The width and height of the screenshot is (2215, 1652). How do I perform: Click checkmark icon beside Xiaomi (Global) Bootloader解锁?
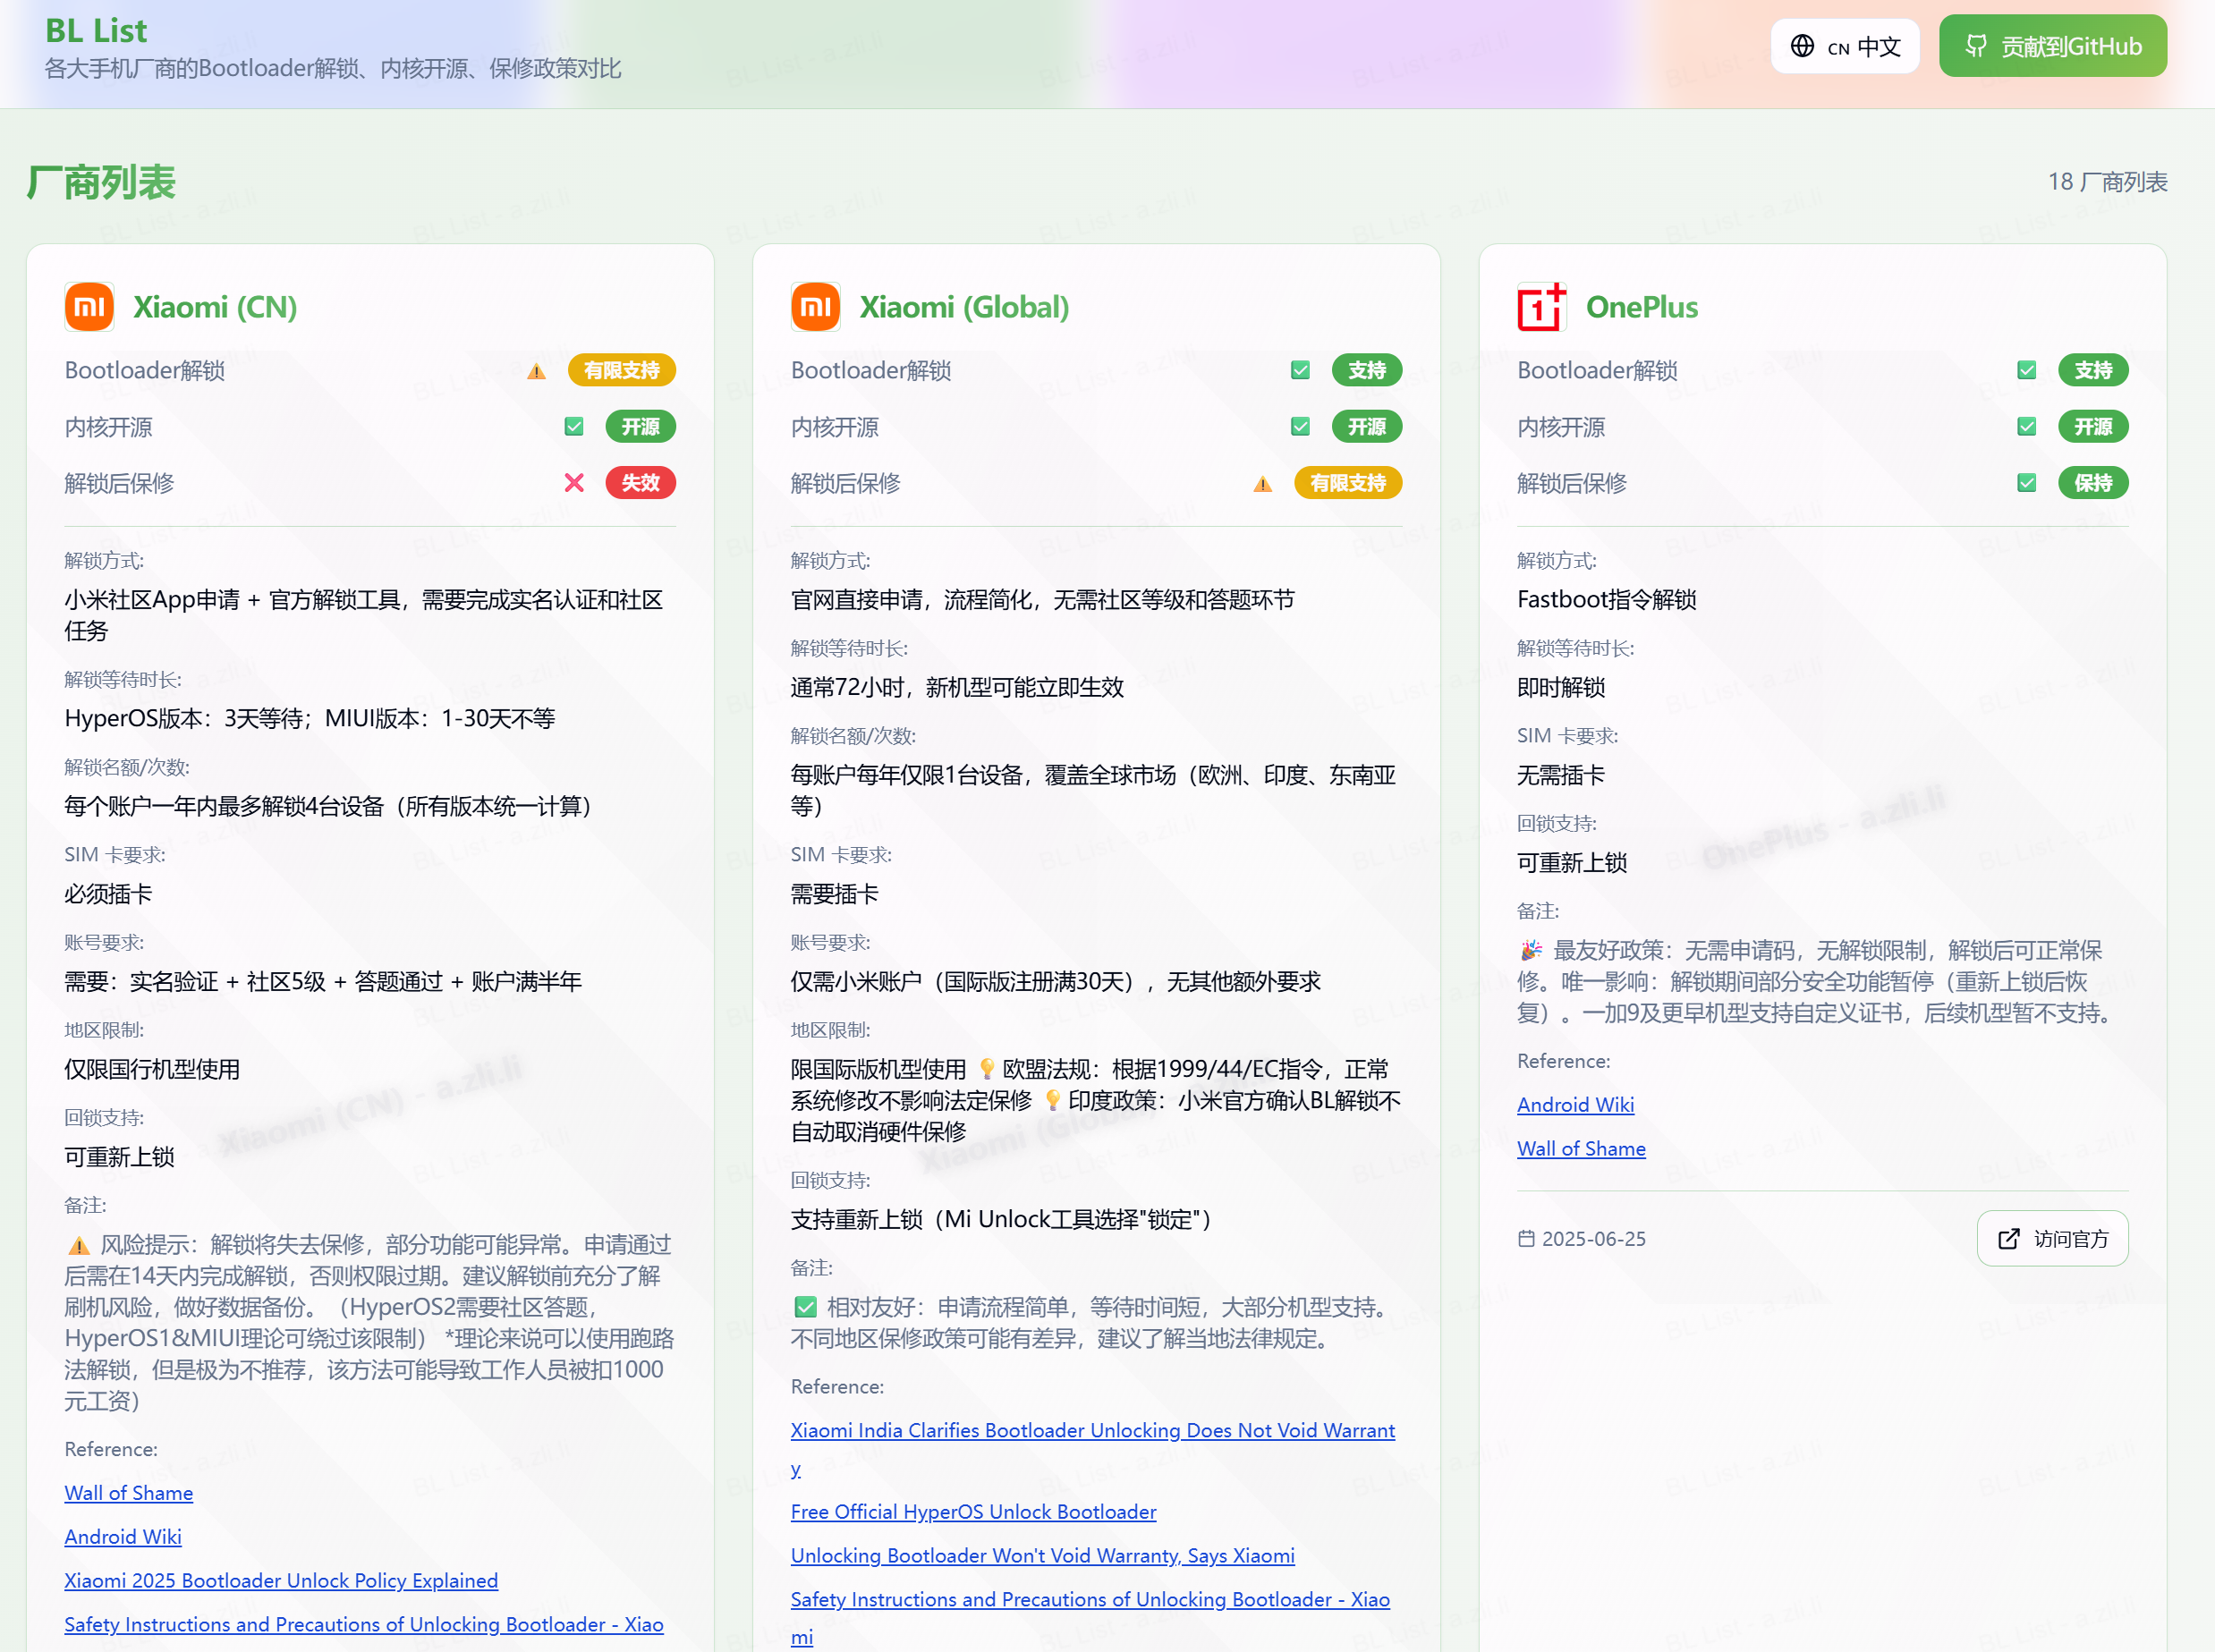pyautogui.click(x=1300, y=371)
